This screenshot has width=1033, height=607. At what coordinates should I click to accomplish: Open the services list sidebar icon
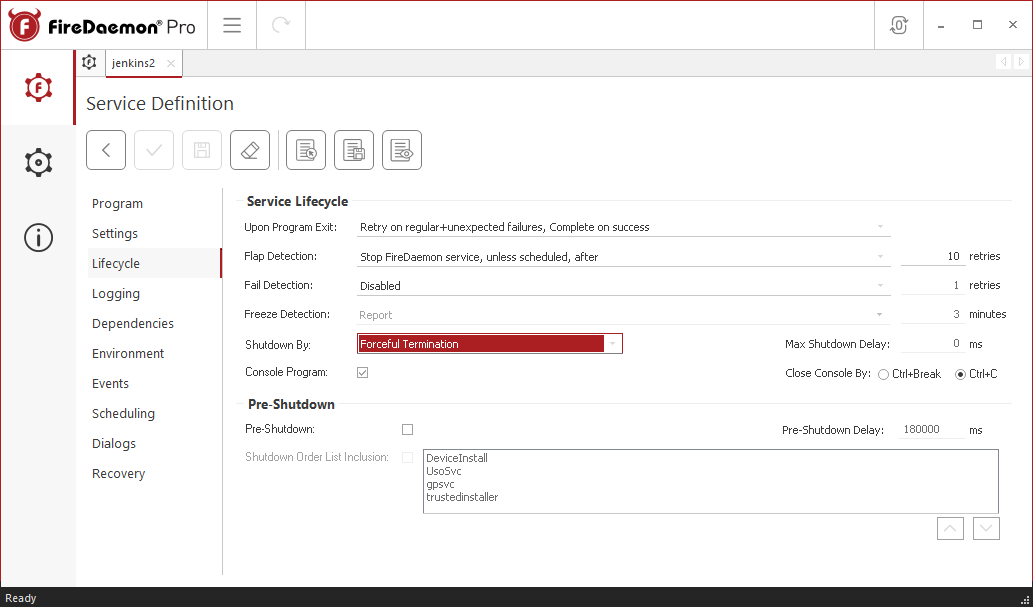point(38,88)
